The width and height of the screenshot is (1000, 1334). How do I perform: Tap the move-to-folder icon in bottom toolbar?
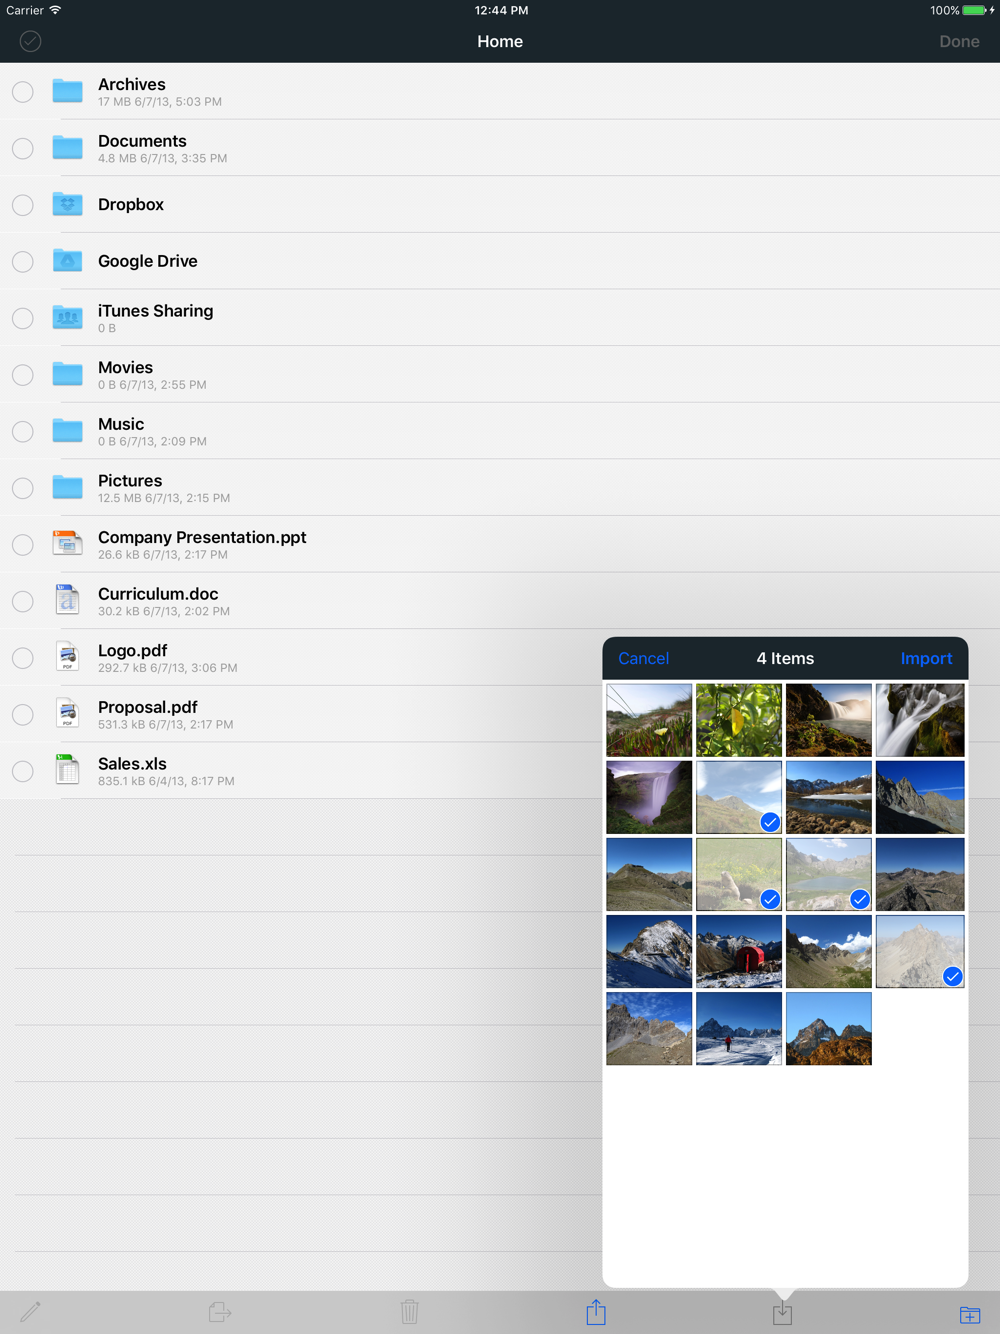tap(220, 1312)
